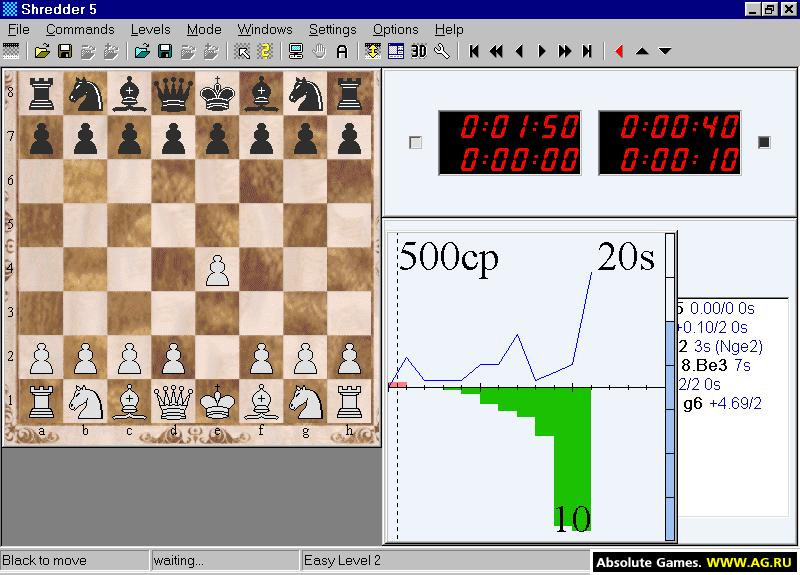
Task: Click 'Easy Level 2' in status bar
Action: pyautogui.click(x=342, y=560)
